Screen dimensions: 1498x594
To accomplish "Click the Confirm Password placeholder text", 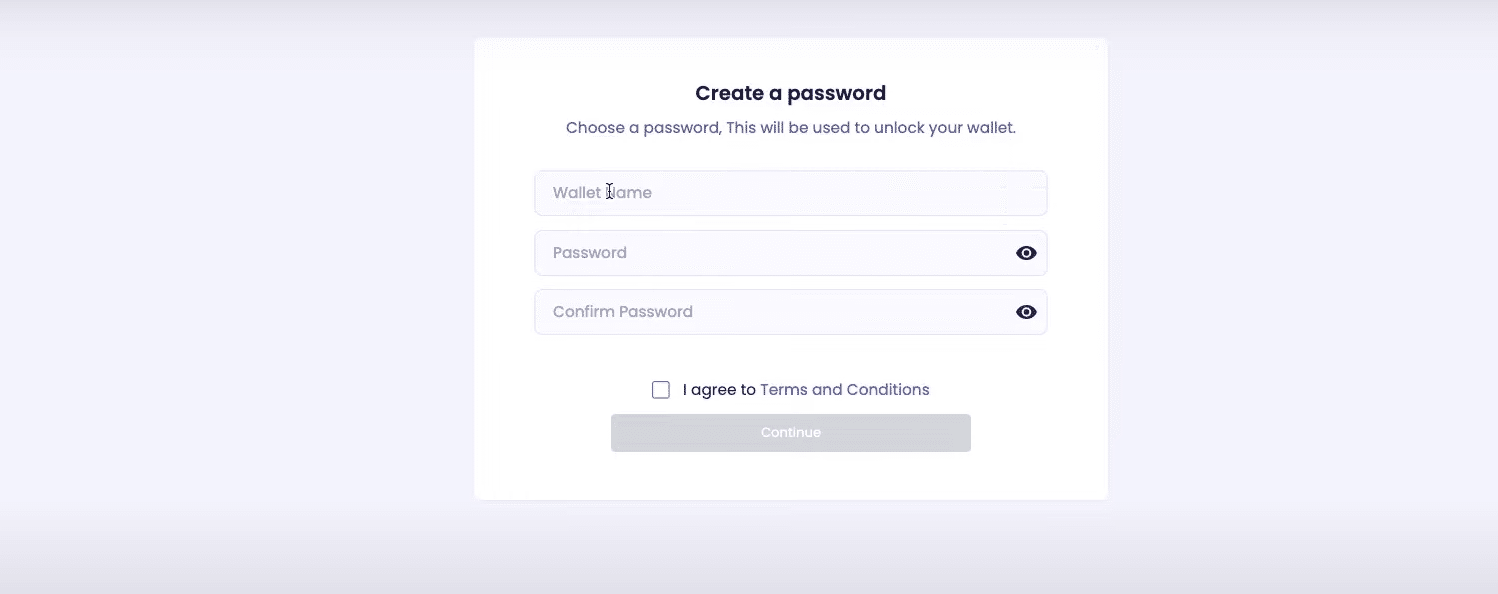I will point(622,312).
